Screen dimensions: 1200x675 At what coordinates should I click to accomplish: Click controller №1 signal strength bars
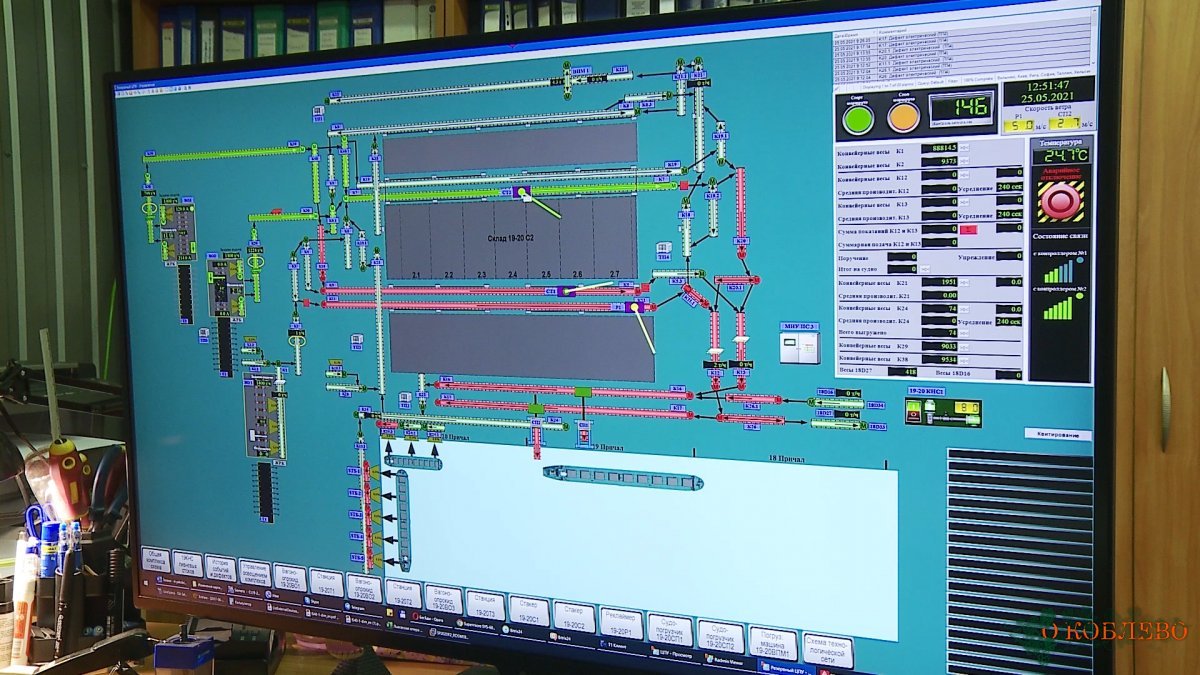click(1059, 272)
